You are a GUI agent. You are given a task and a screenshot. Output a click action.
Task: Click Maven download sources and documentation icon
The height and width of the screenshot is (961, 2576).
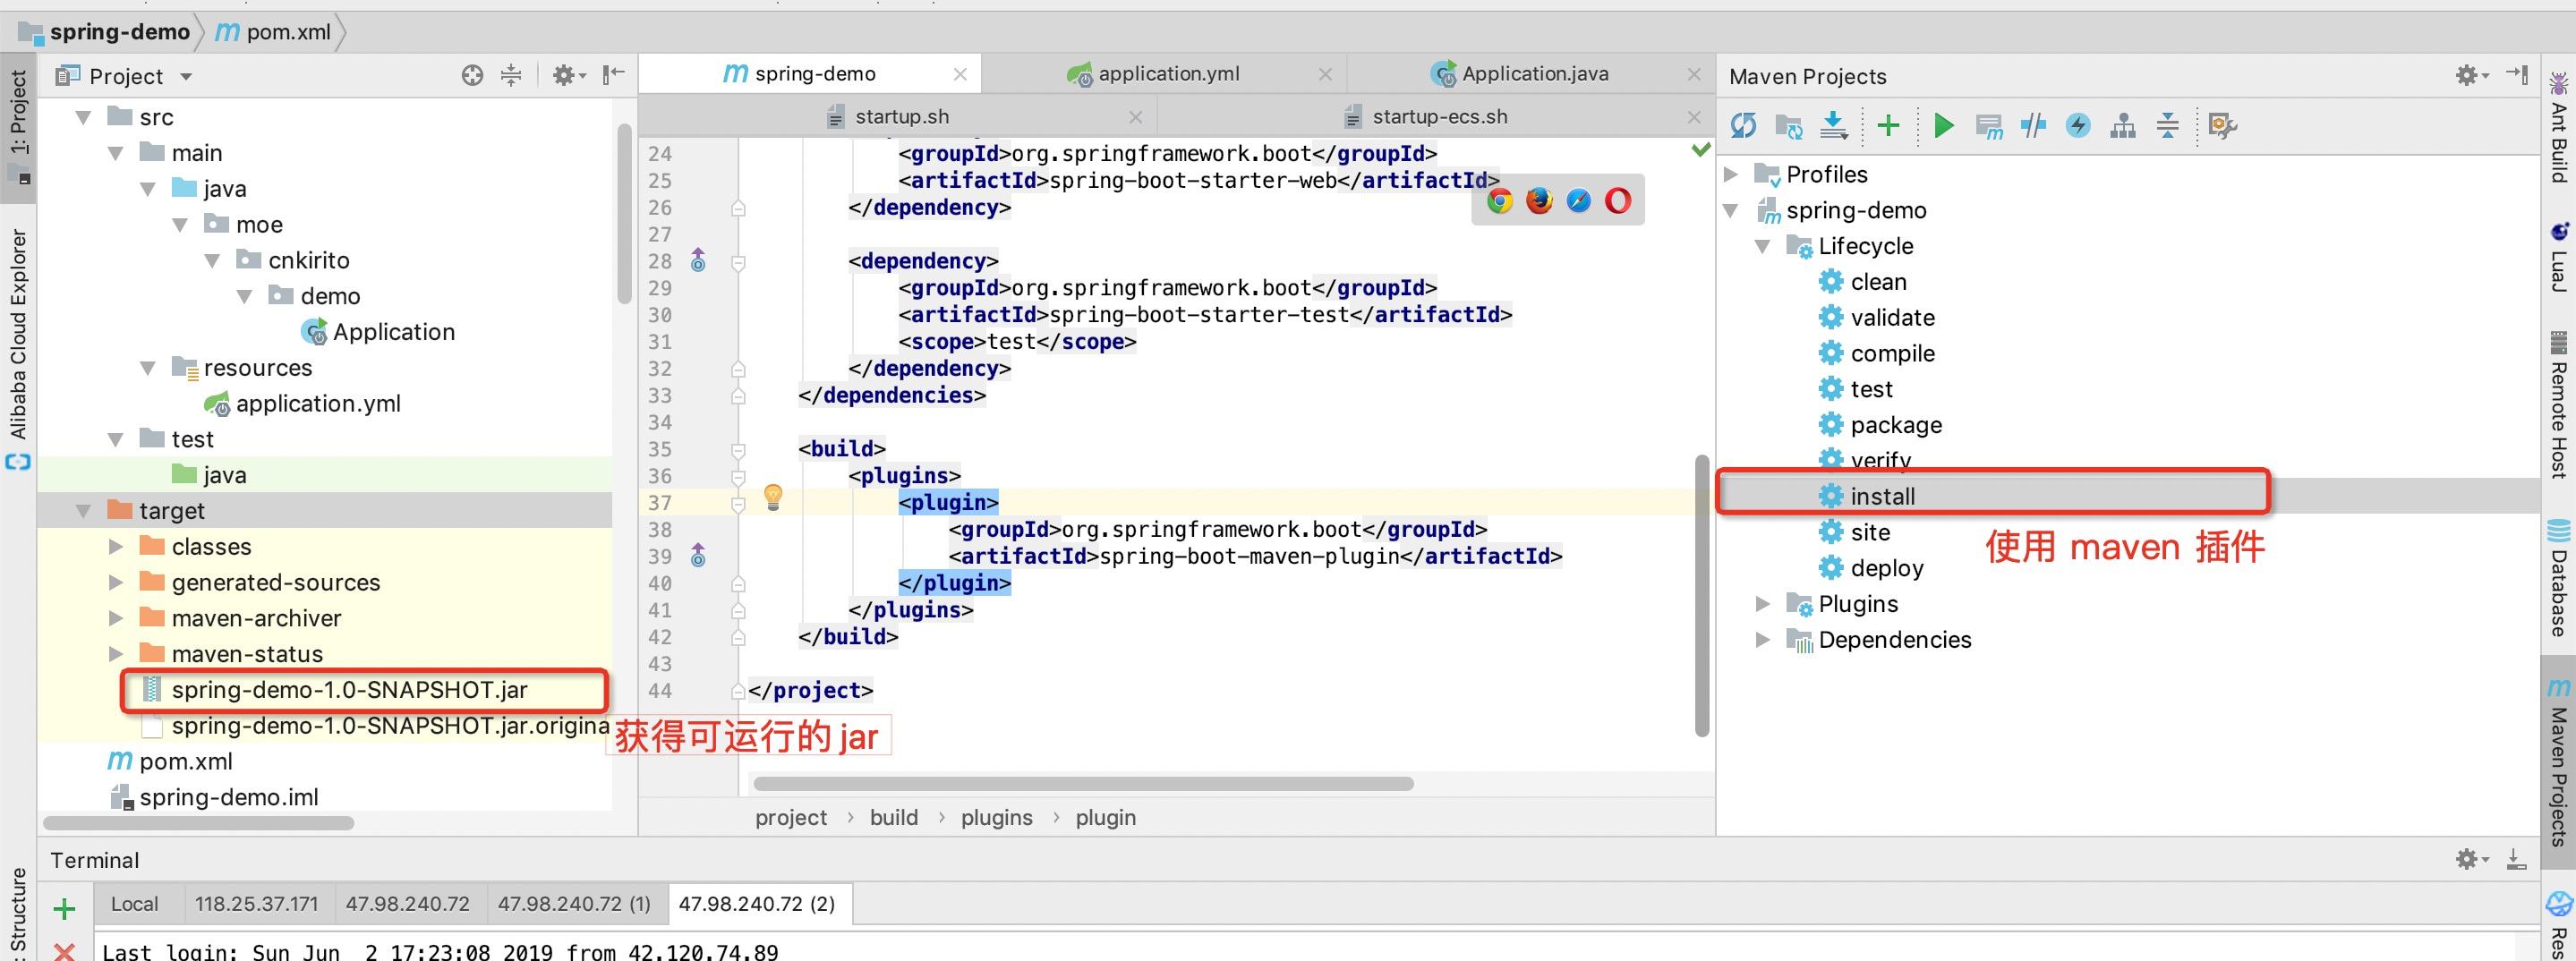point(1833,126)
